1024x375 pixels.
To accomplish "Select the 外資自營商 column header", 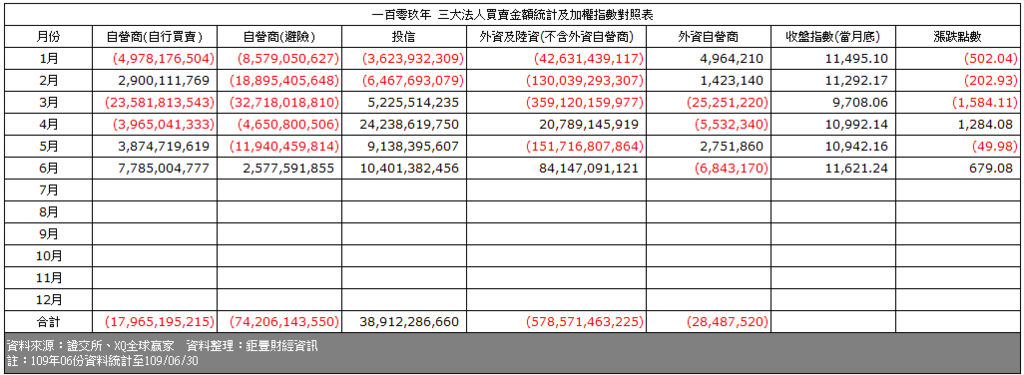I will [x=709, y=37].
